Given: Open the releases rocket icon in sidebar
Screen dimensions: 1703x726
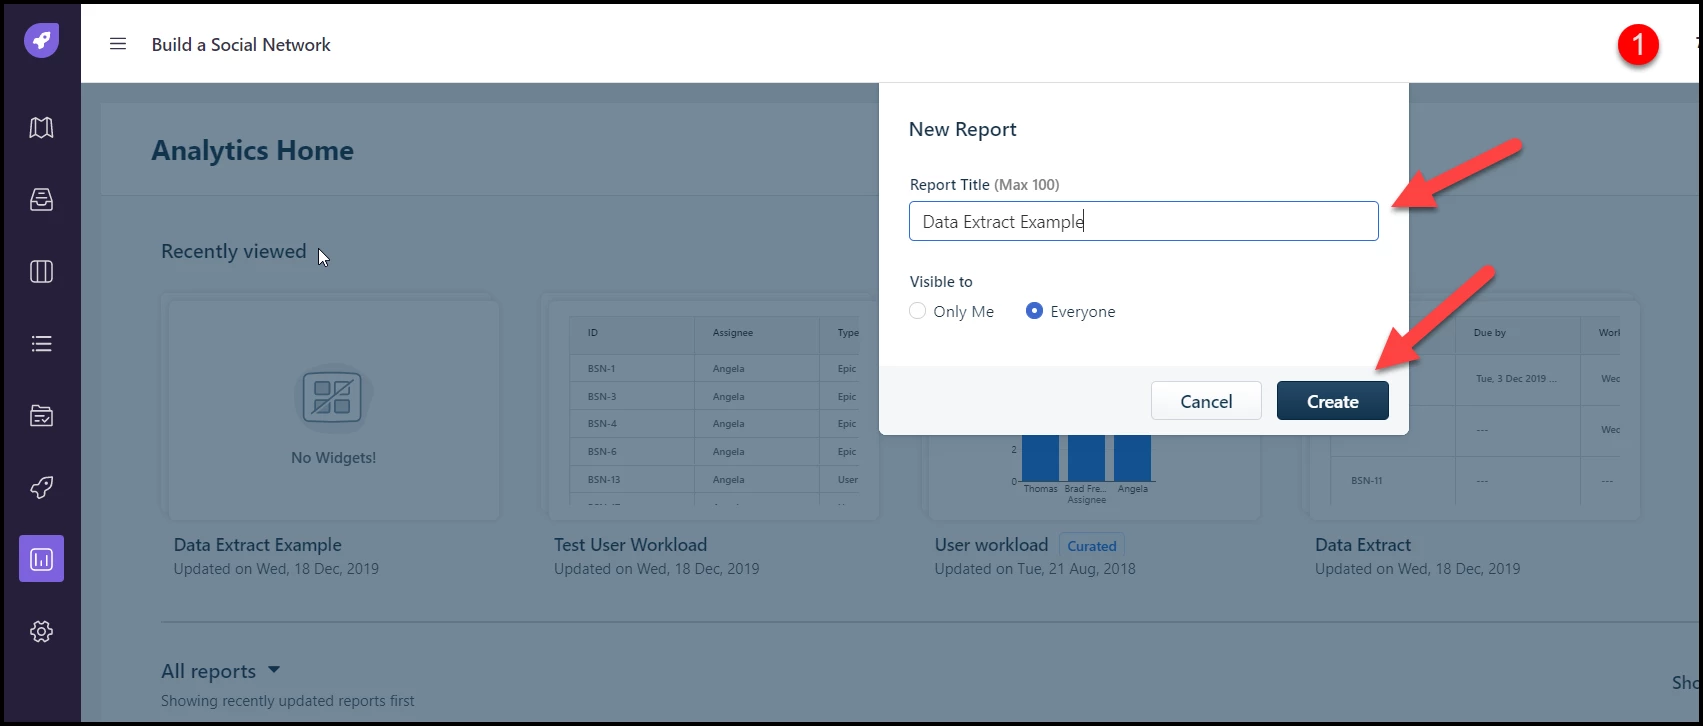Looking at the screenshot, I should [x=41, y=488].
